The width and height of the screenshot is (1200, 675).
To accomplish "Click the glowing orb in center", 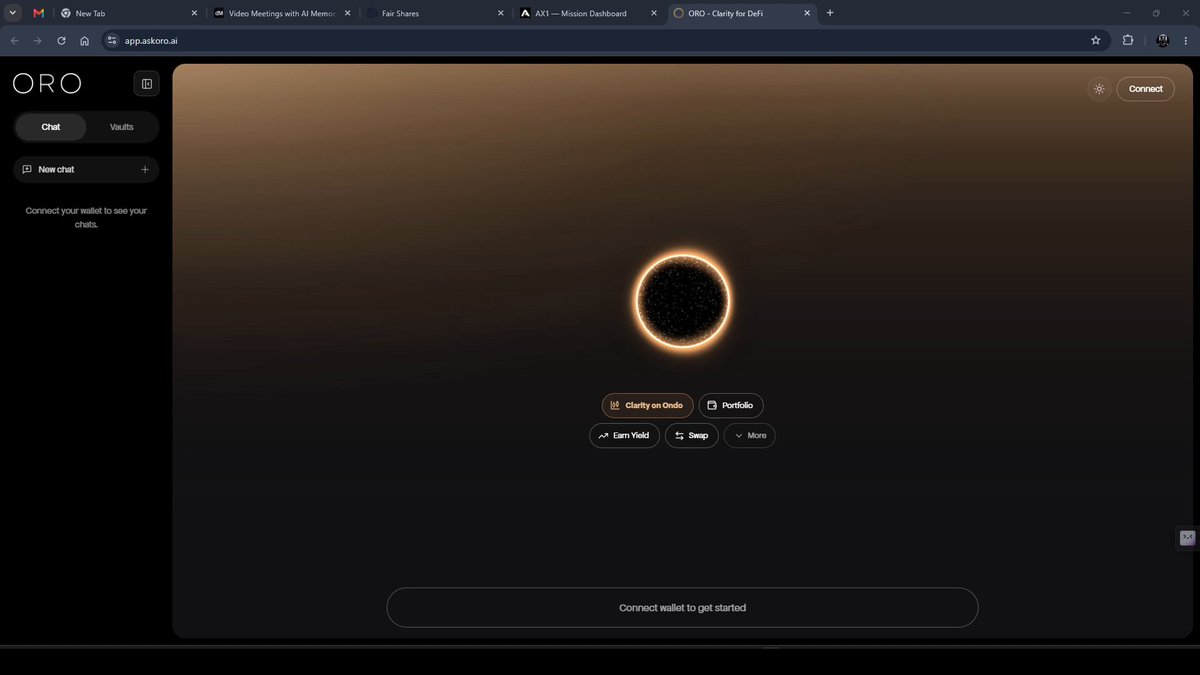I will 683,301.
